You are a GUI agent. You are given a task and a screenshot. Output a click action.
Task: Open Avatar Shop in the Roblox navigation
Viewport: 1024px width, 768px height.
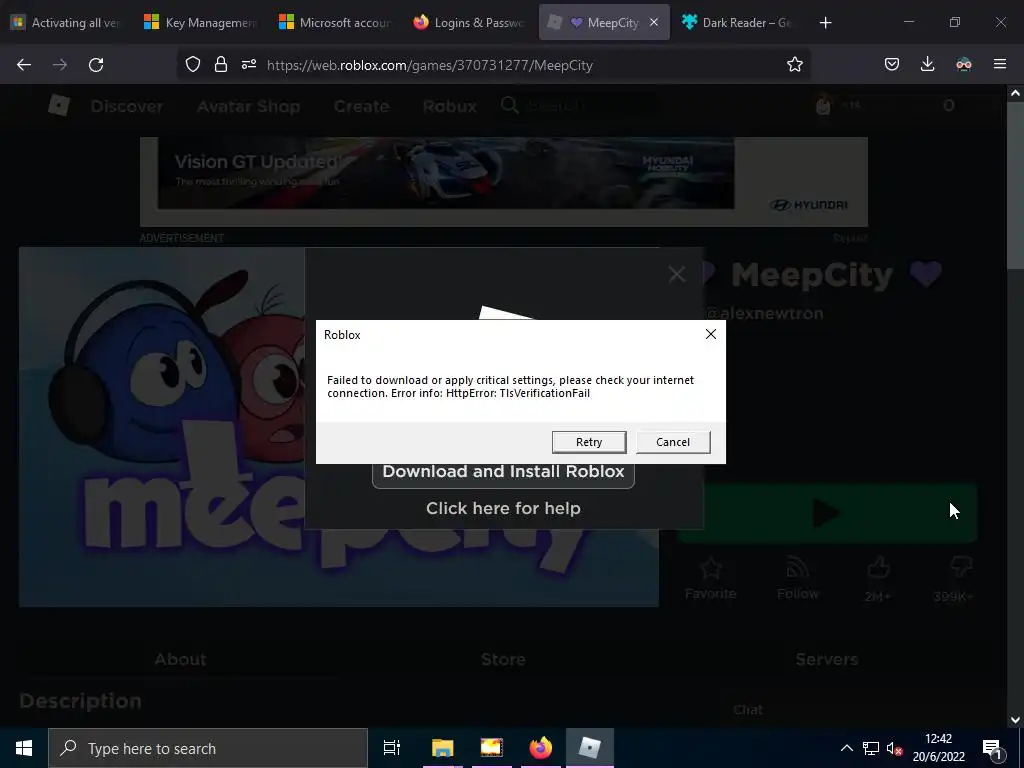248,106
